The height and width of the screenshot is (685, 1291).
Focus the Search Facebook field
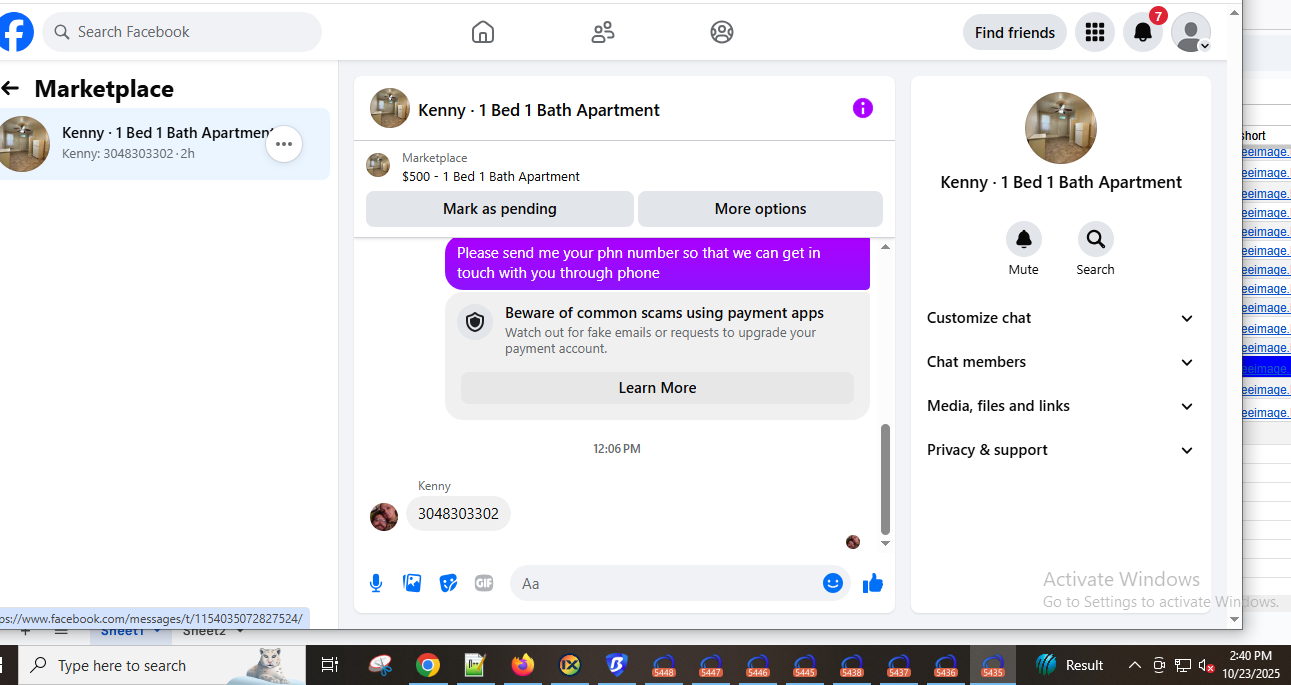coord(182,32)
